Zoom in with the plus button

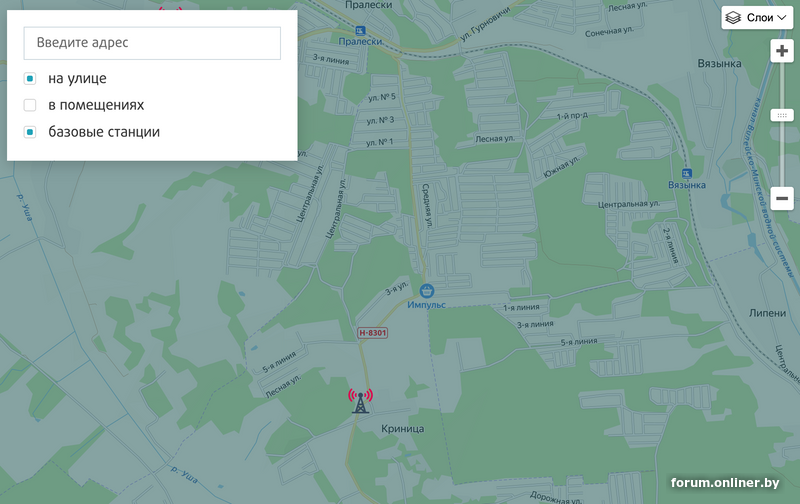click(x=782, y=51)
